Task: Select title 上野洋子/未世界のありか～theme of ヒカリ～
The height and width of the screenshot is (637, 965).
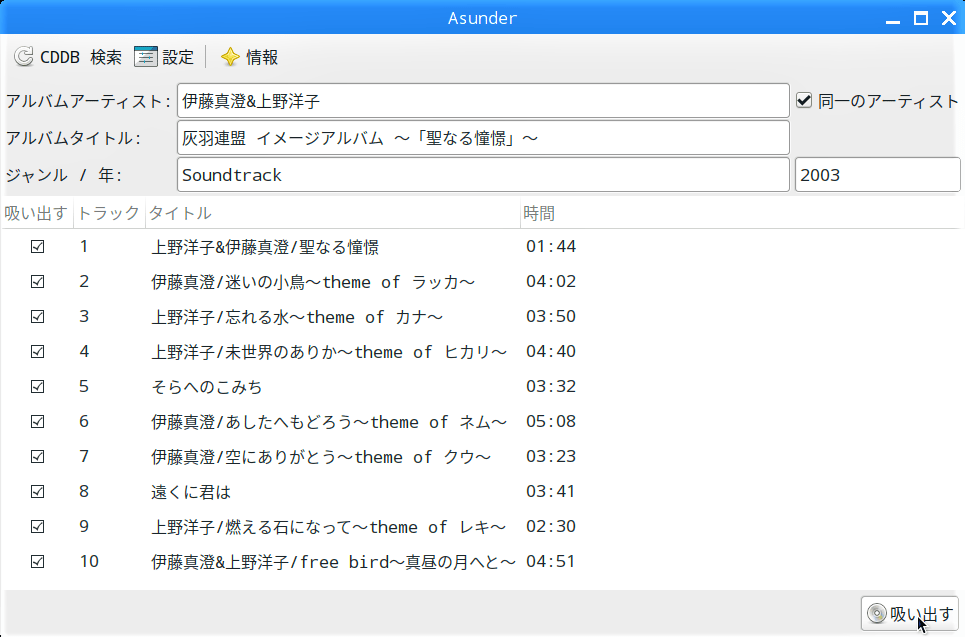Action: pyautogui.click(x=329, y=352)
